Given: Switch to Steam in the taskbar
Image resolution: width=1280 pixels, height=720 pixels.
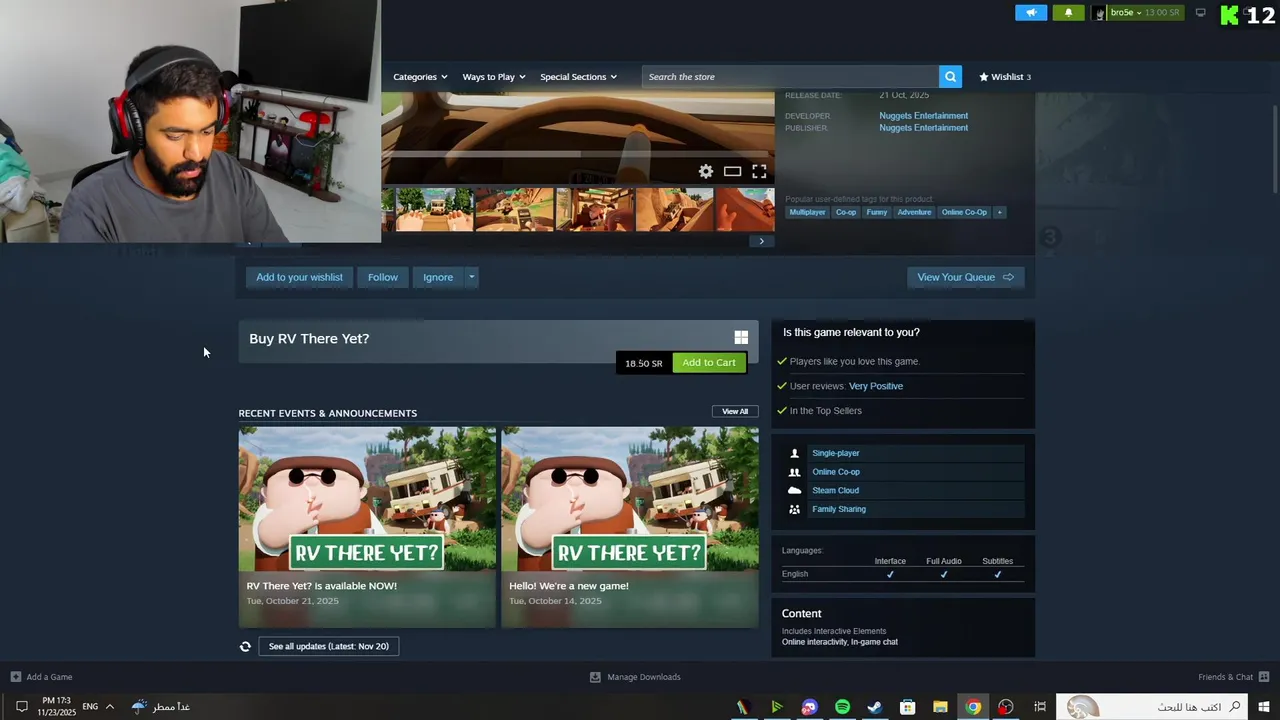Looking at the screenshot, I should (x=874, y=707).
